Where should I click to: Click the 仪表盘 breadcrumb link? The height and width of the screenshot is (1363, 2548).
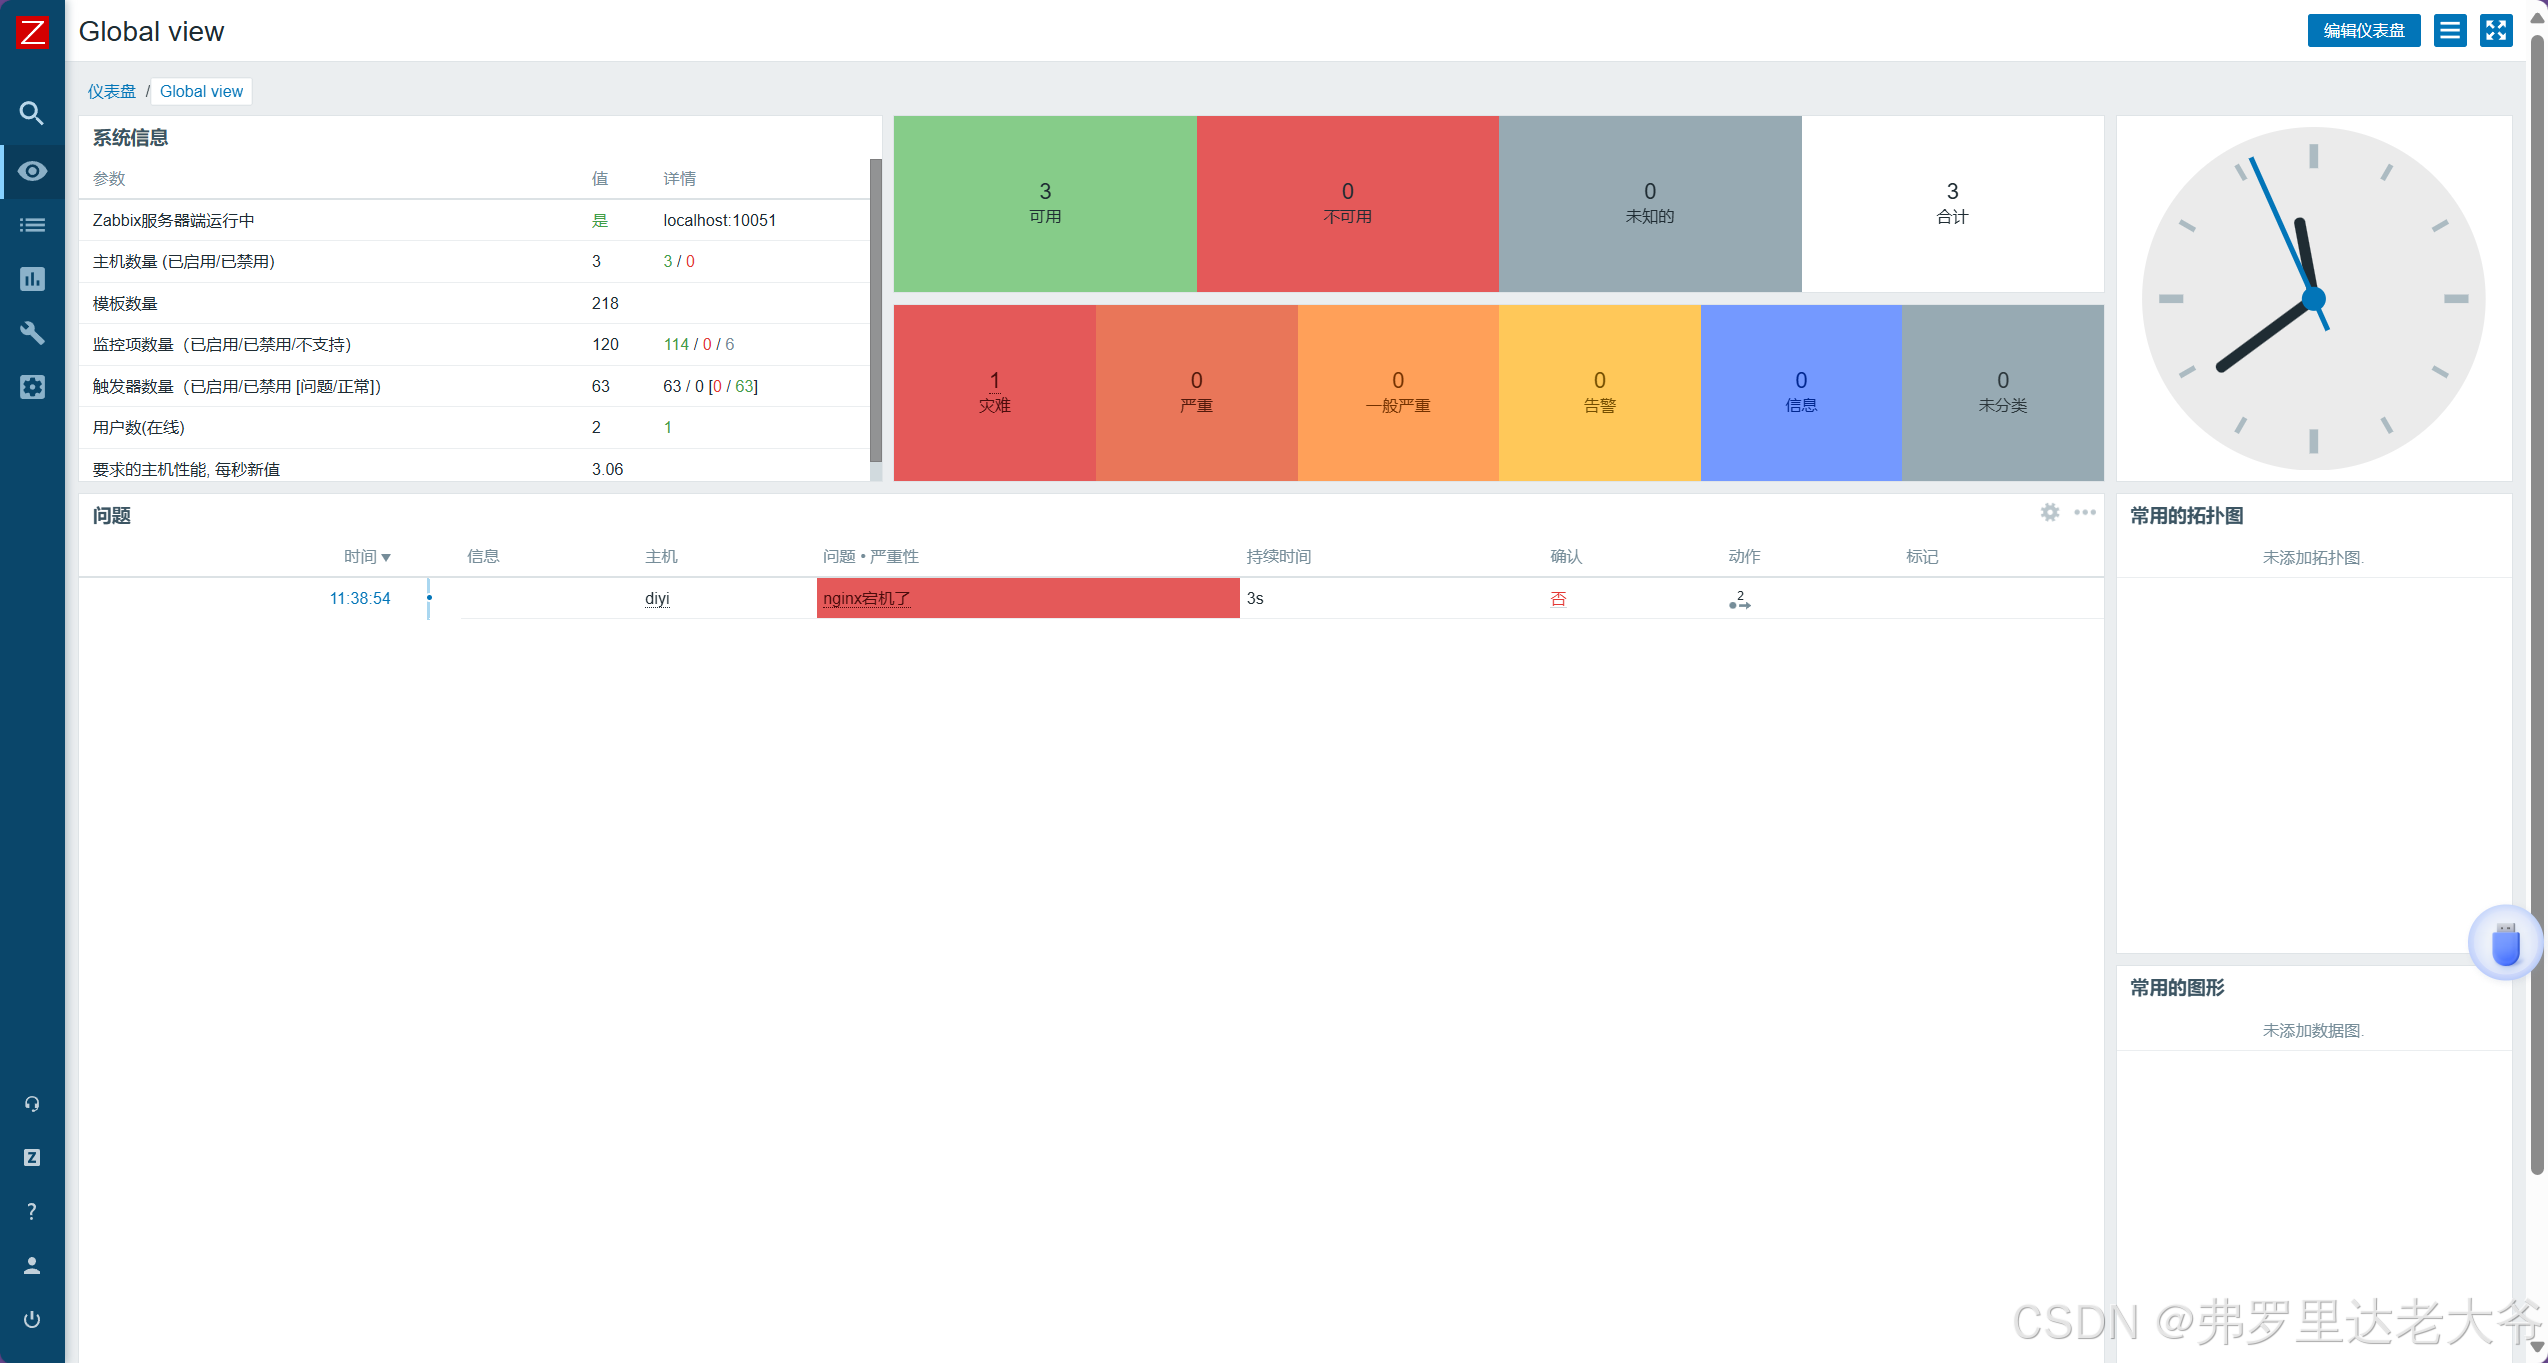tap(111, 92)
